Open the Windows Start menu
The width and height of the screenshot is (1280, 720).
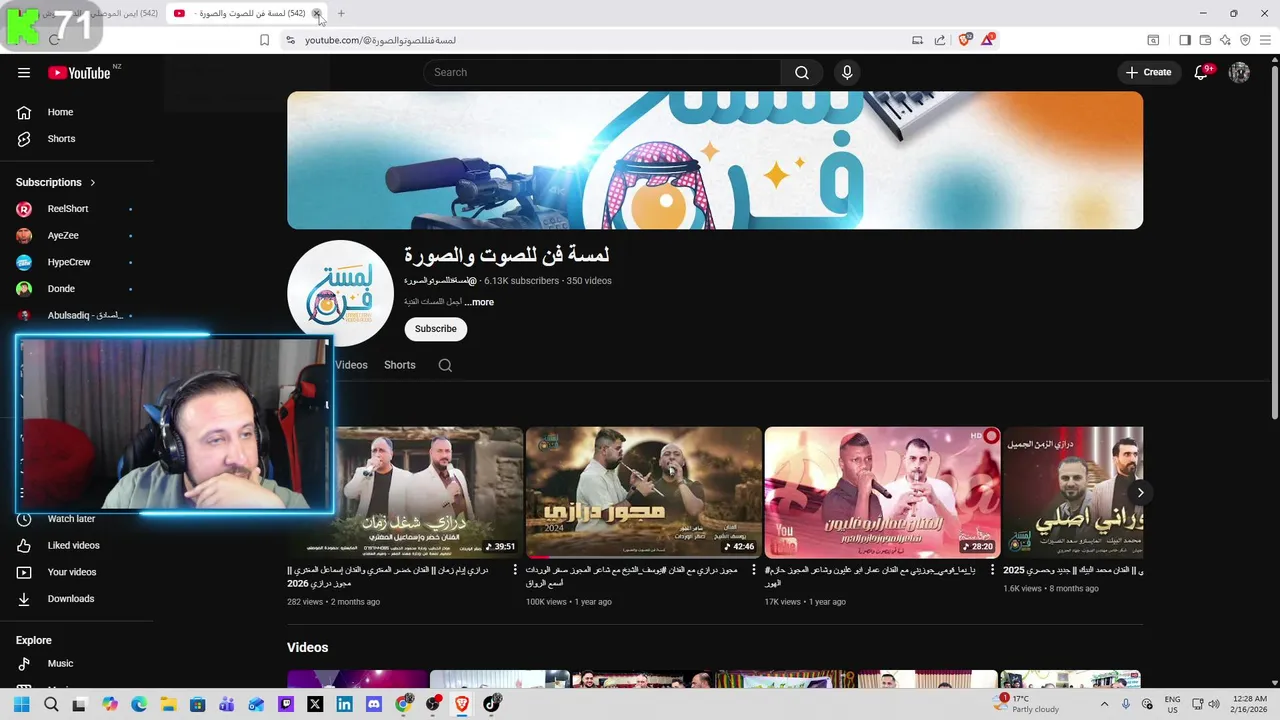(x=21, y=704)
